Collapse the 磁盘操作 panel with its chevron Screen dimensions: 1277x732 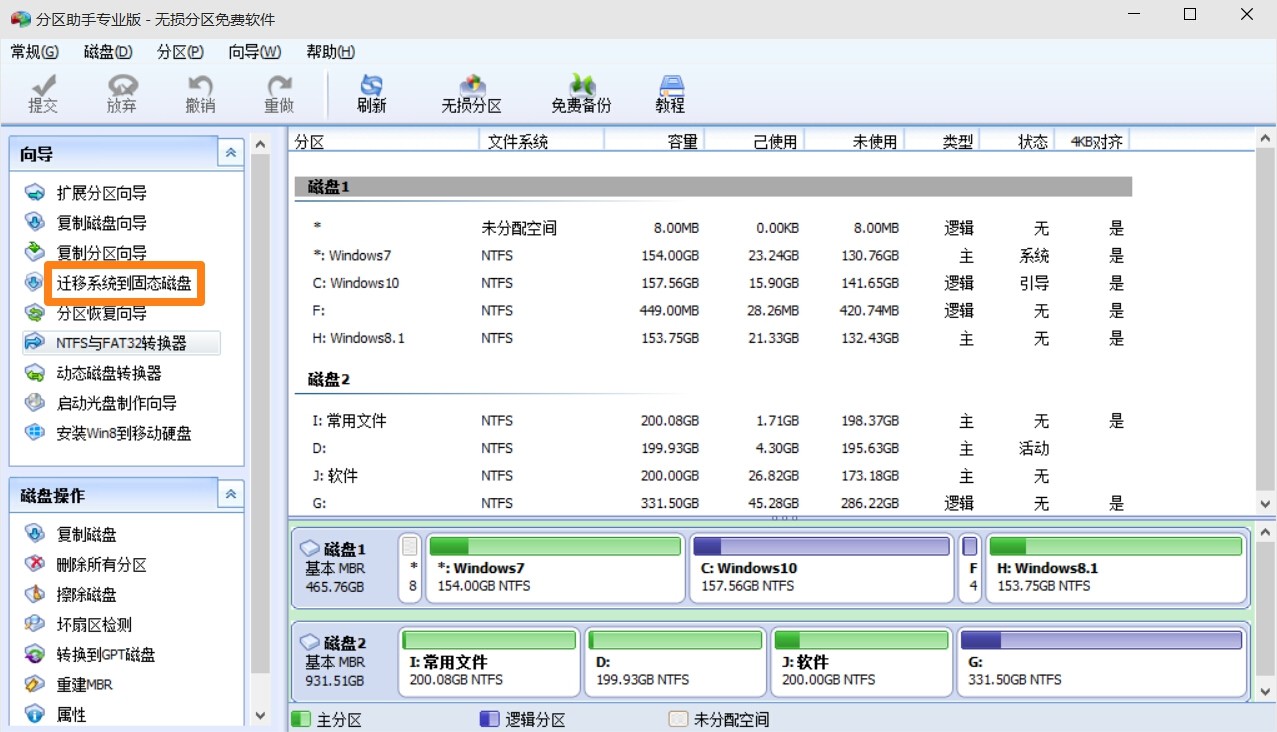point(231,494)
